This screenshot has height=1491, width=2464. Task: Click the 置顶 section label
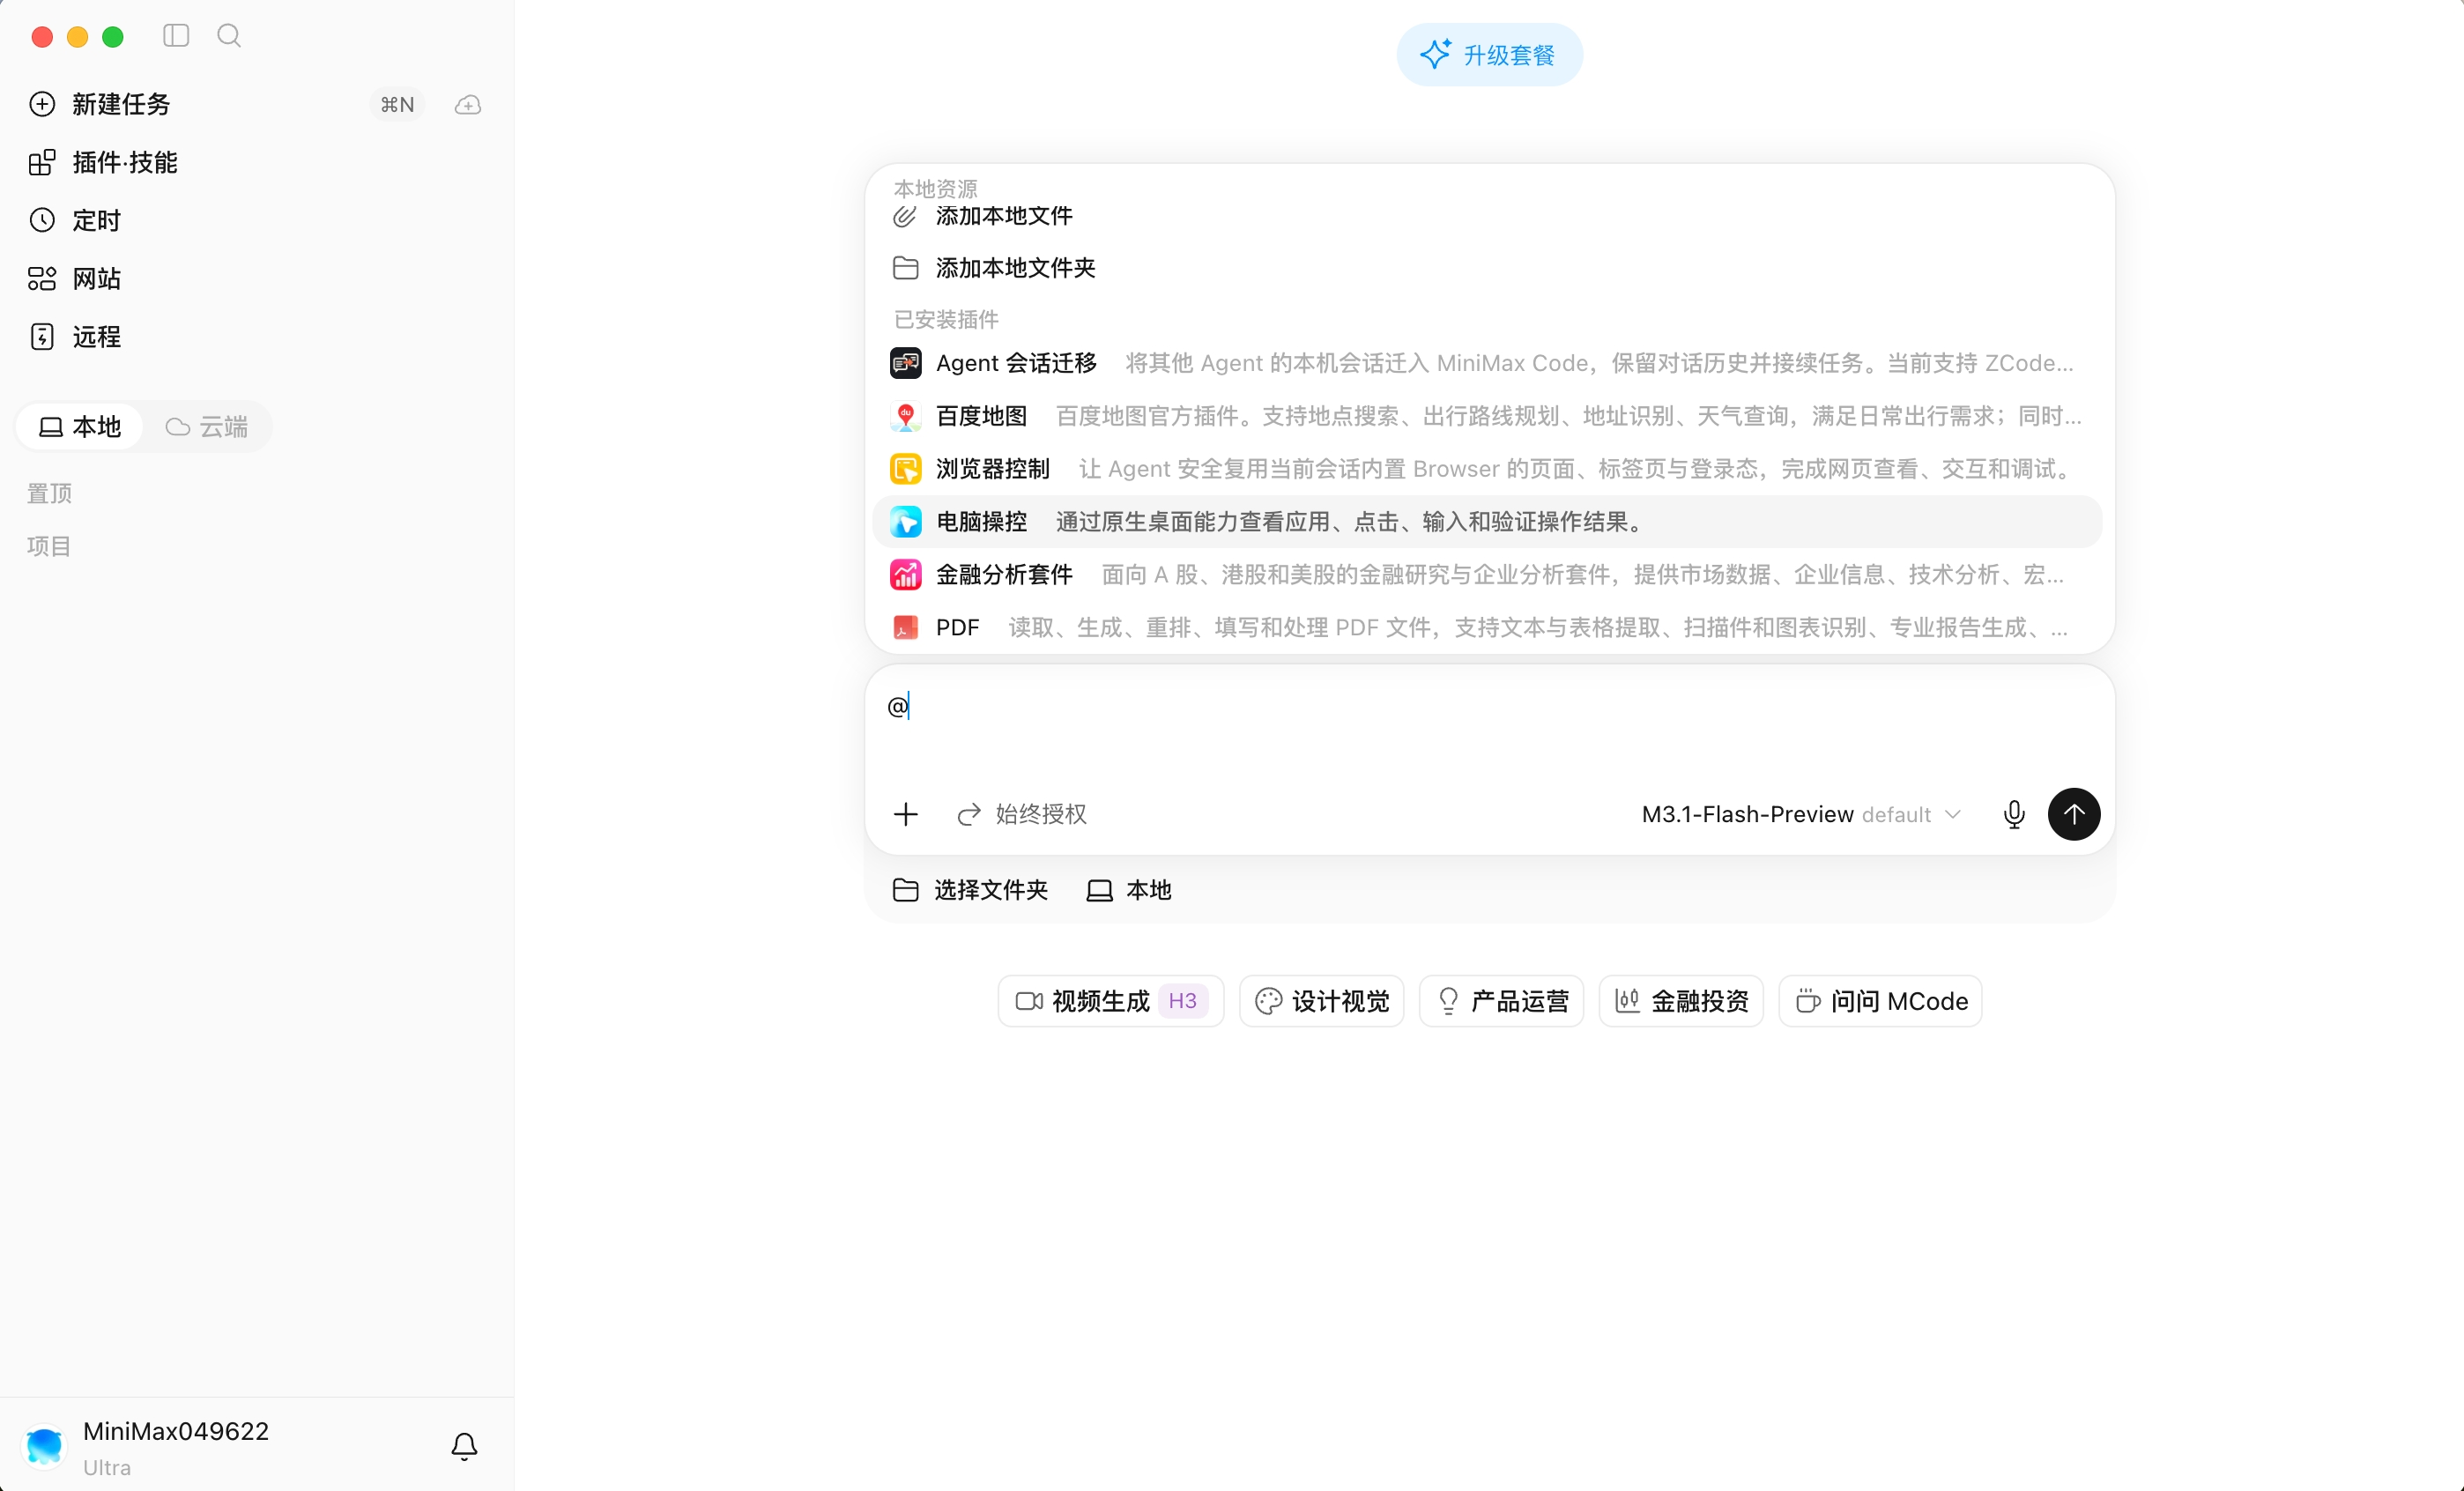tap(50, 493)
